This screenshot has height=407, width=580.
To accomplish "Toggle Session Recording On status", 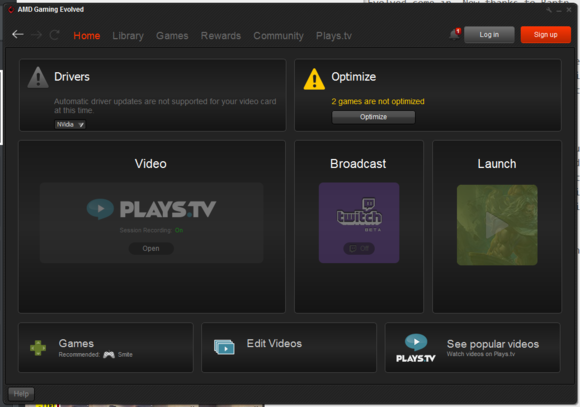I will [179, 230].
